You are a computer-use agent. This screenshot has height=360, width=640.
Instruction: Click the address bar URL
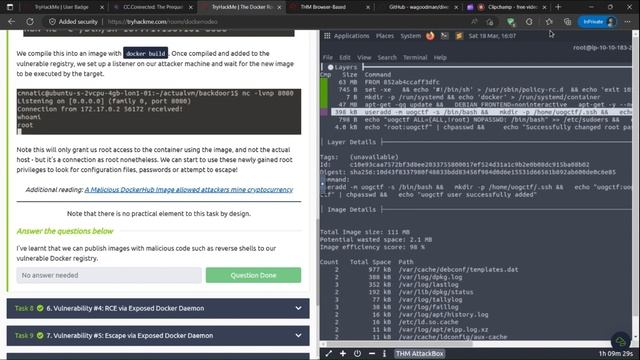(x=162, y=22)
